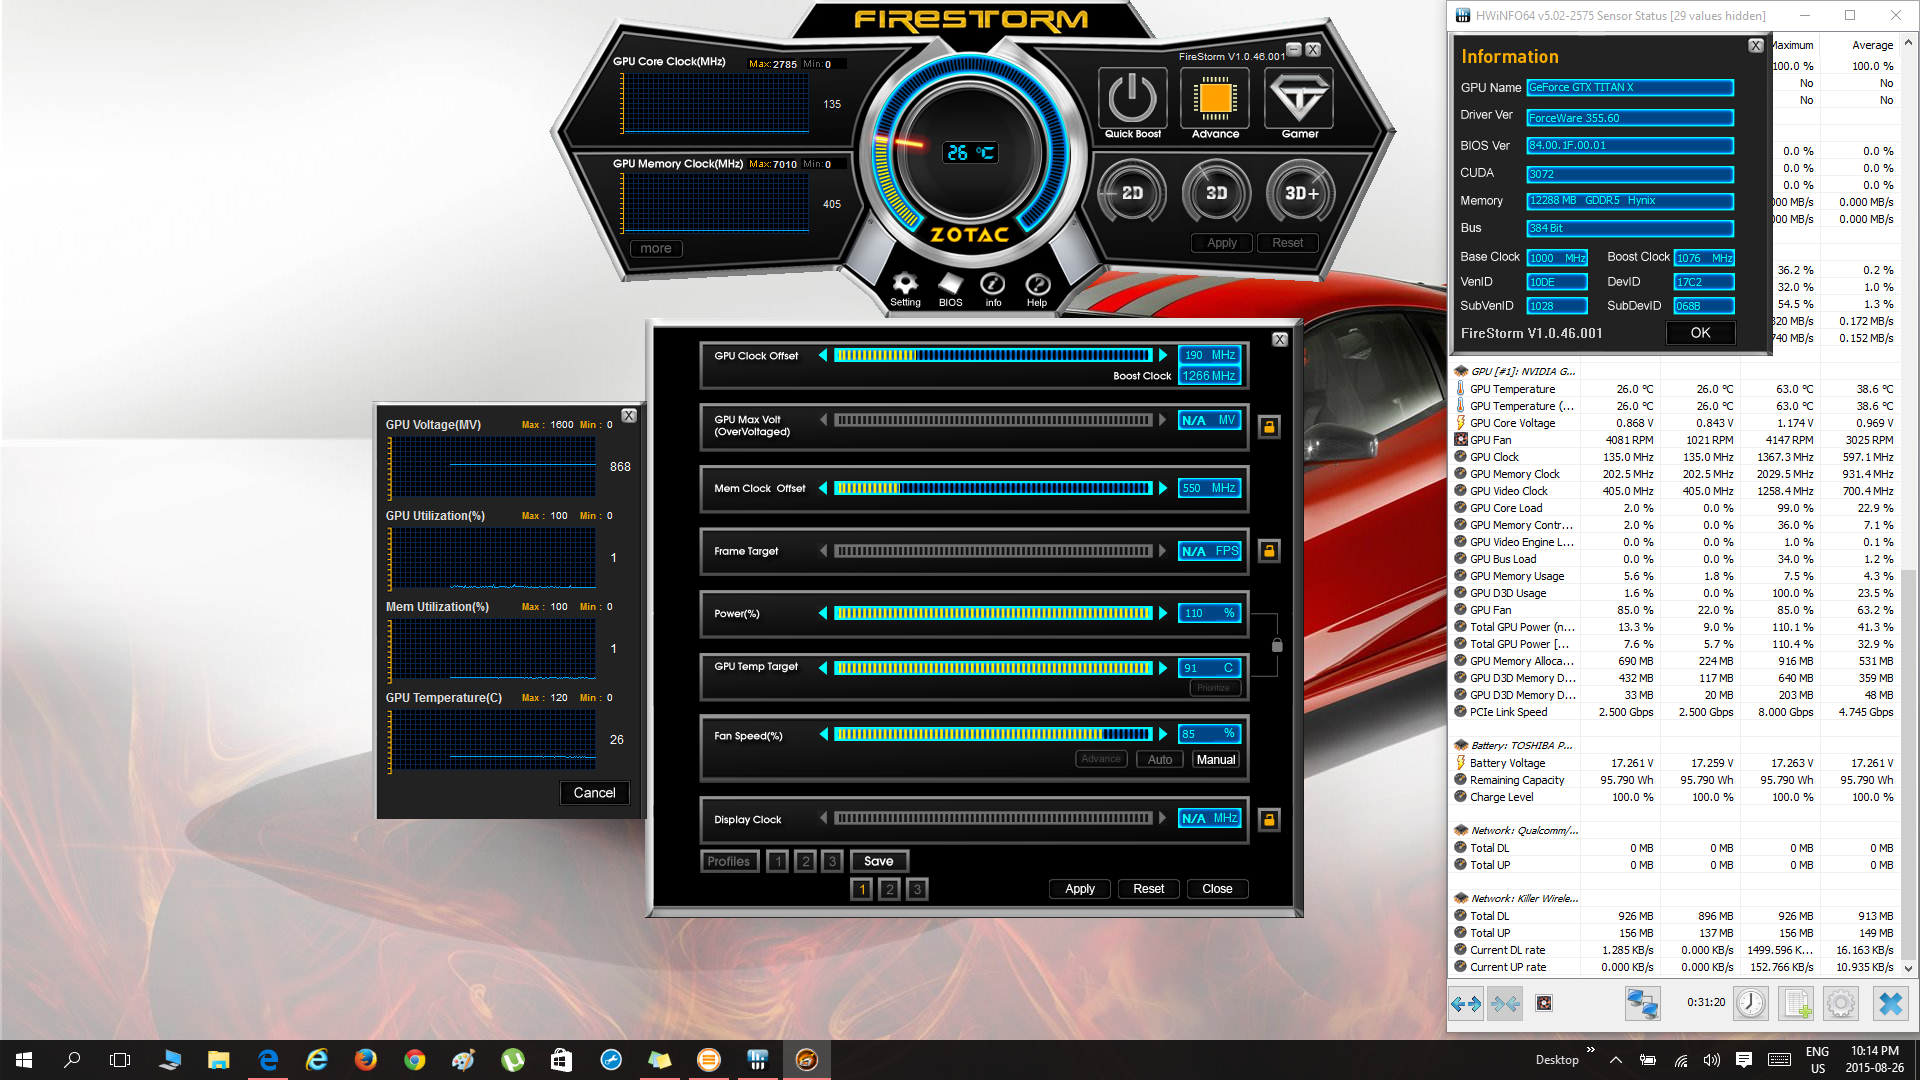The image size is (1920, 1080).
Task: Open HWiNFO settings gear icon
Action: pos(1841,1003)
